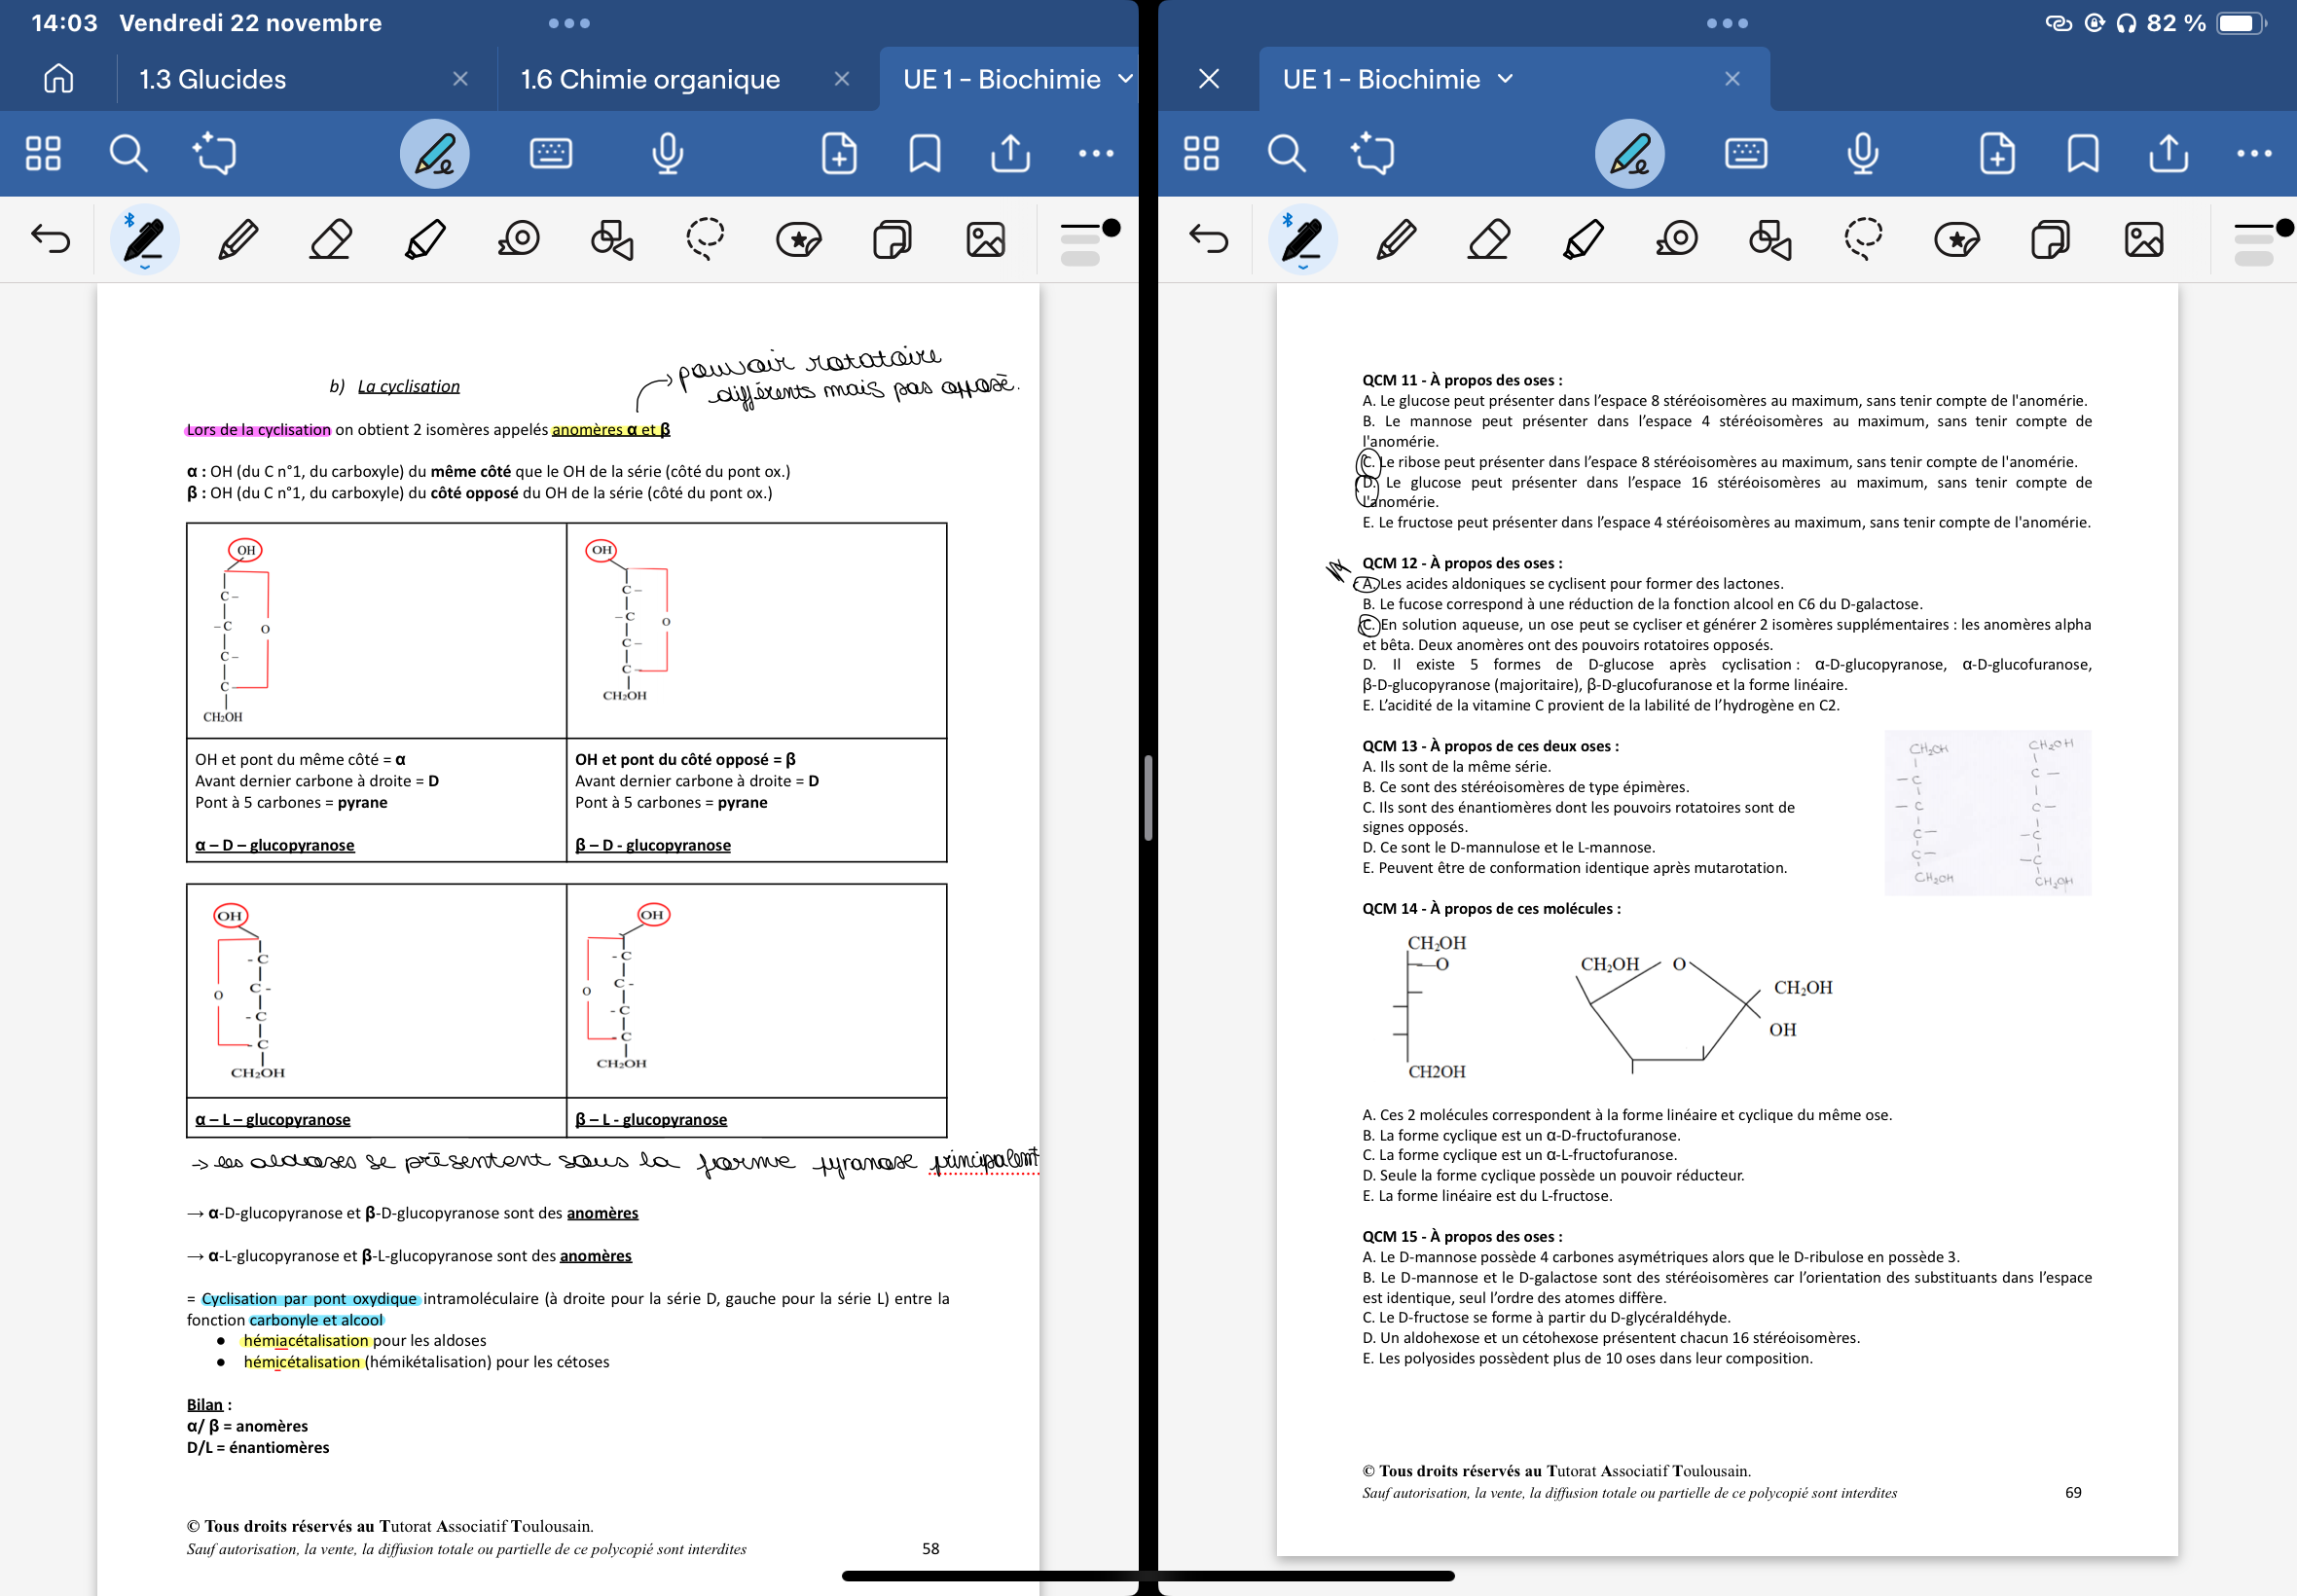Open the shapes tool in left pane

point(612,240)
